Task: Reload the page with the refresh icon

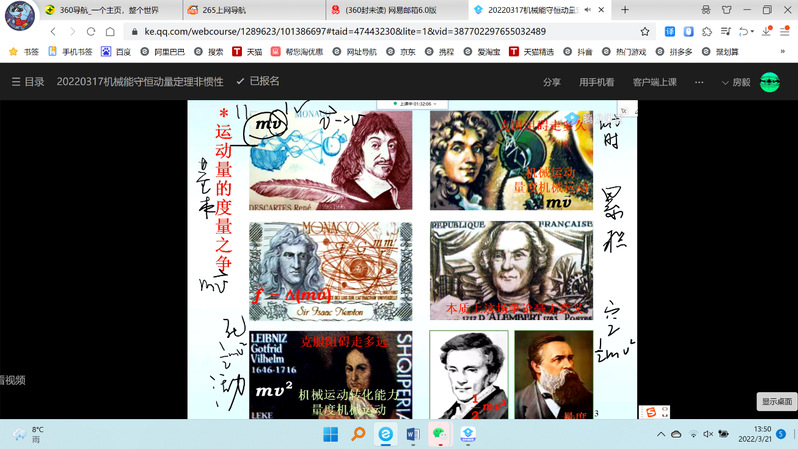Action: coord(90,31)
